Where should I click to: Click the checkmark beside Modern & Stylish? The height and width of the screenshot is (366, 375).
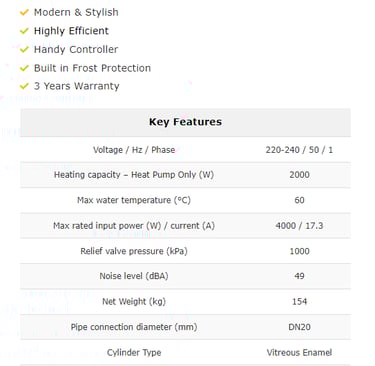24,13
